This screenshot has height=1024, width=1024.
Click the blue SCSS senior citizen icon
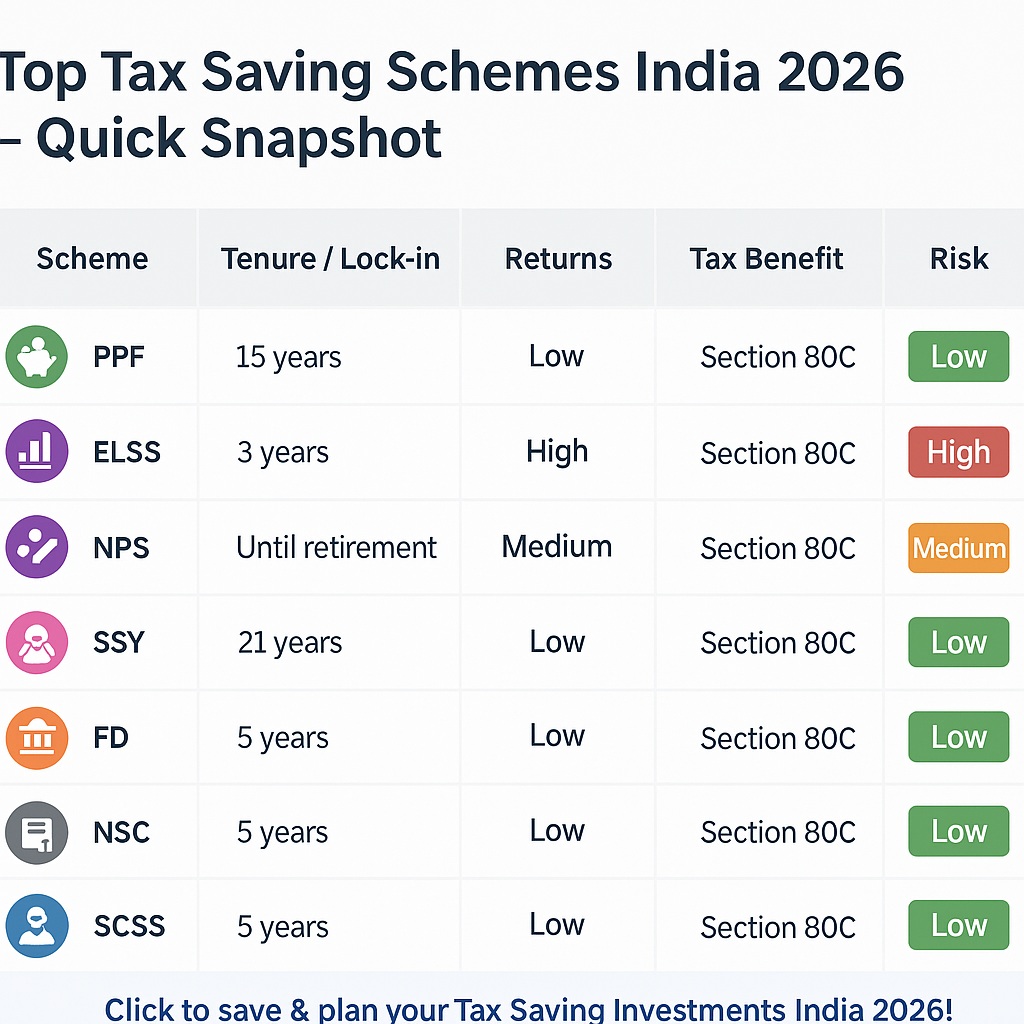(37, 927)
